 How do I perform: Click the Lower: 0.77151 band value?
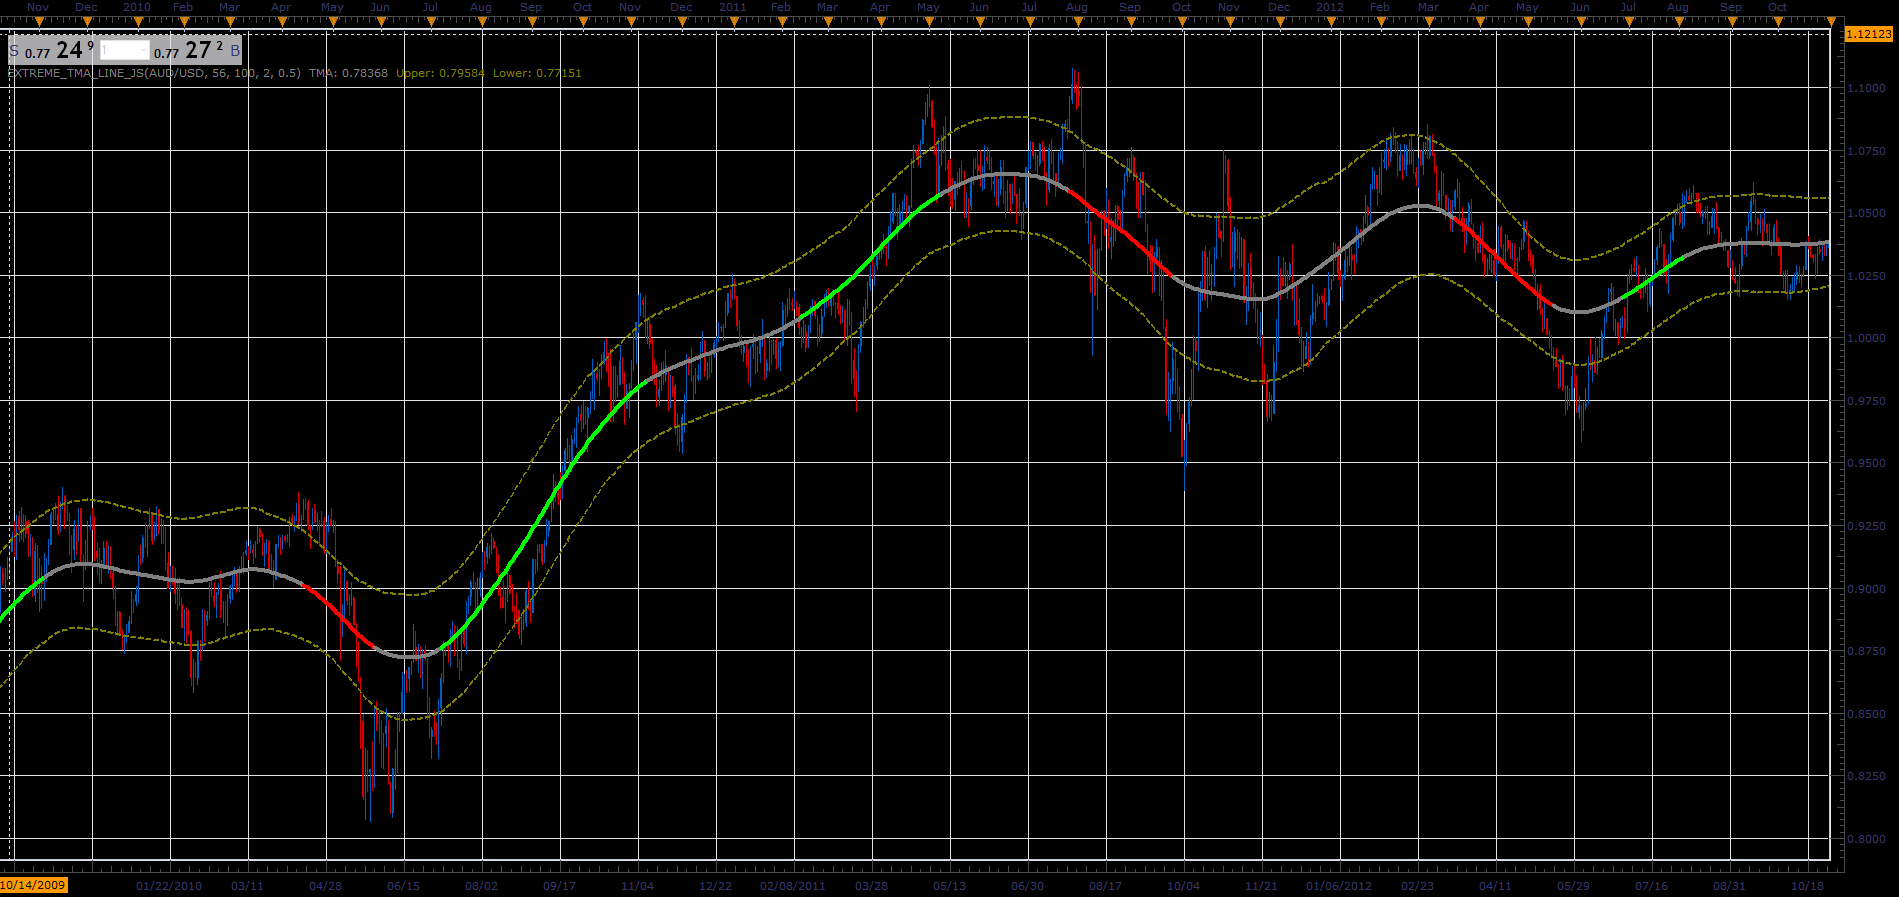537,73
